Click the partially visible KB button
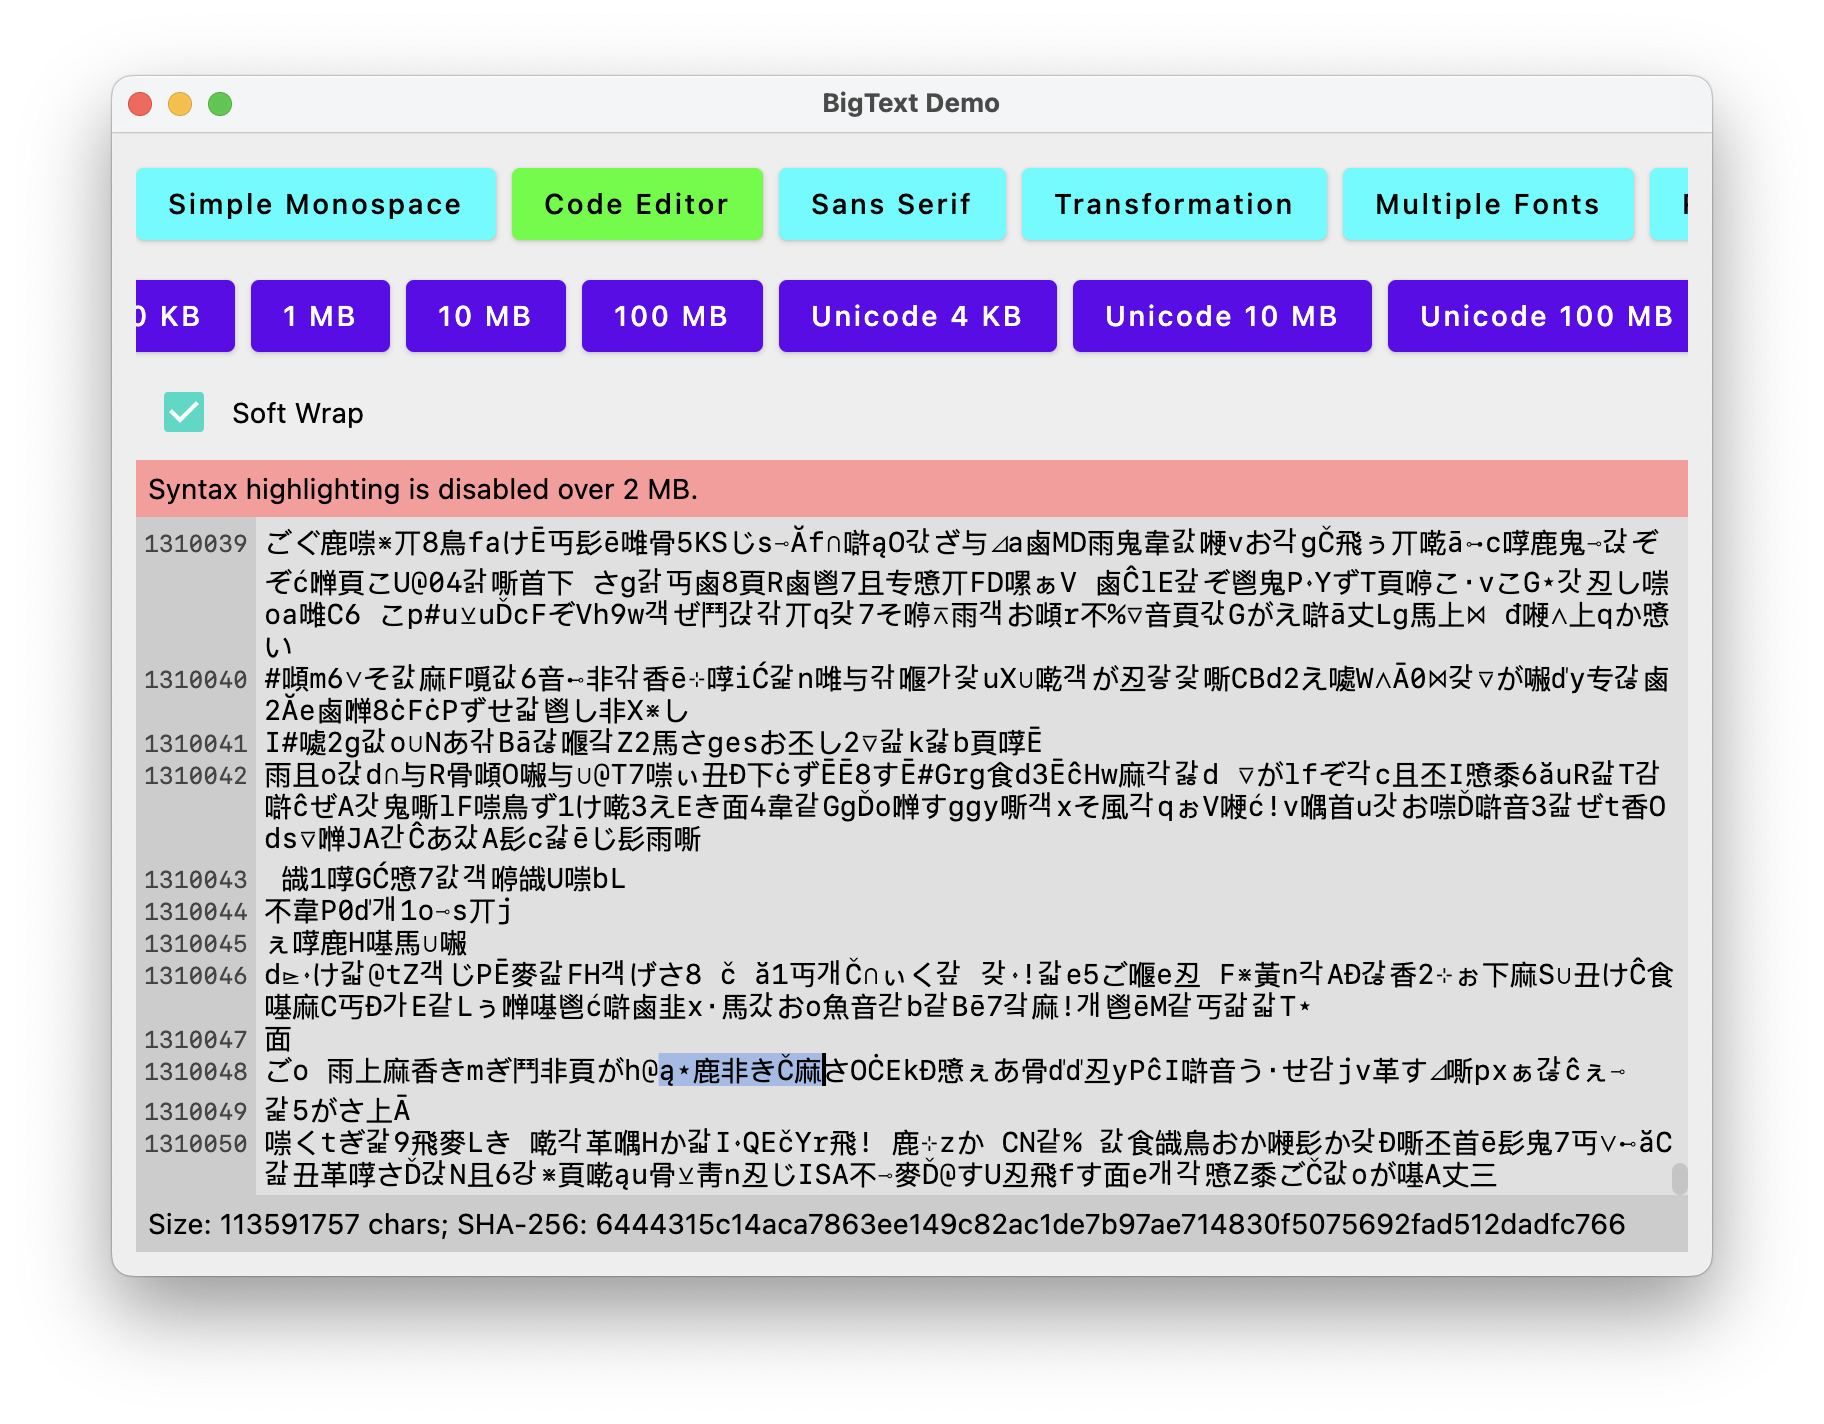The image size is (1824, 1424). coord(185,316)
